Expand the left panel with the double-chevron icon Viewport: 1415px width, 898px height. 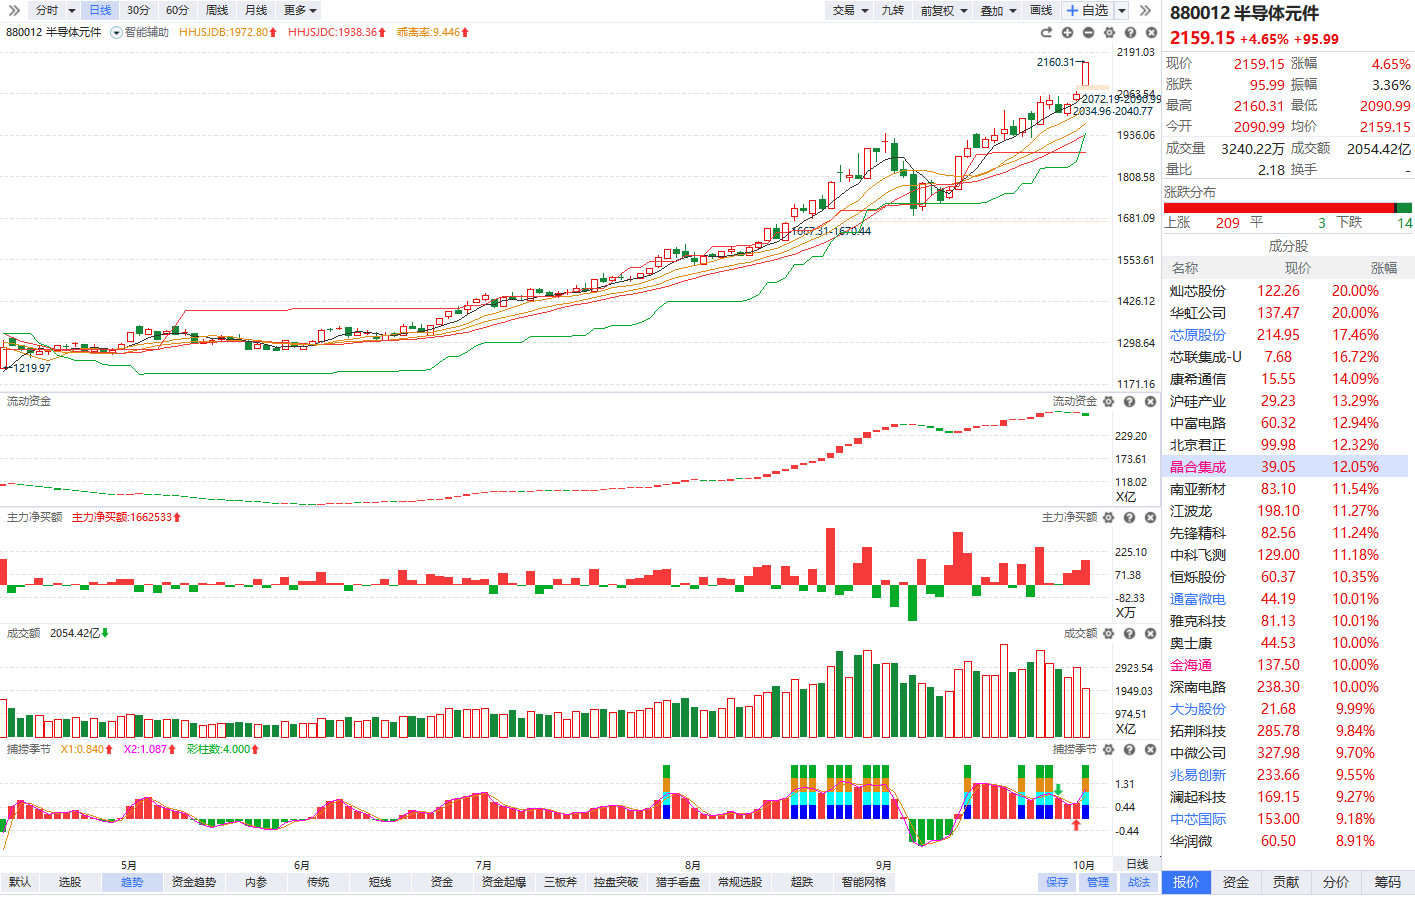14,10
